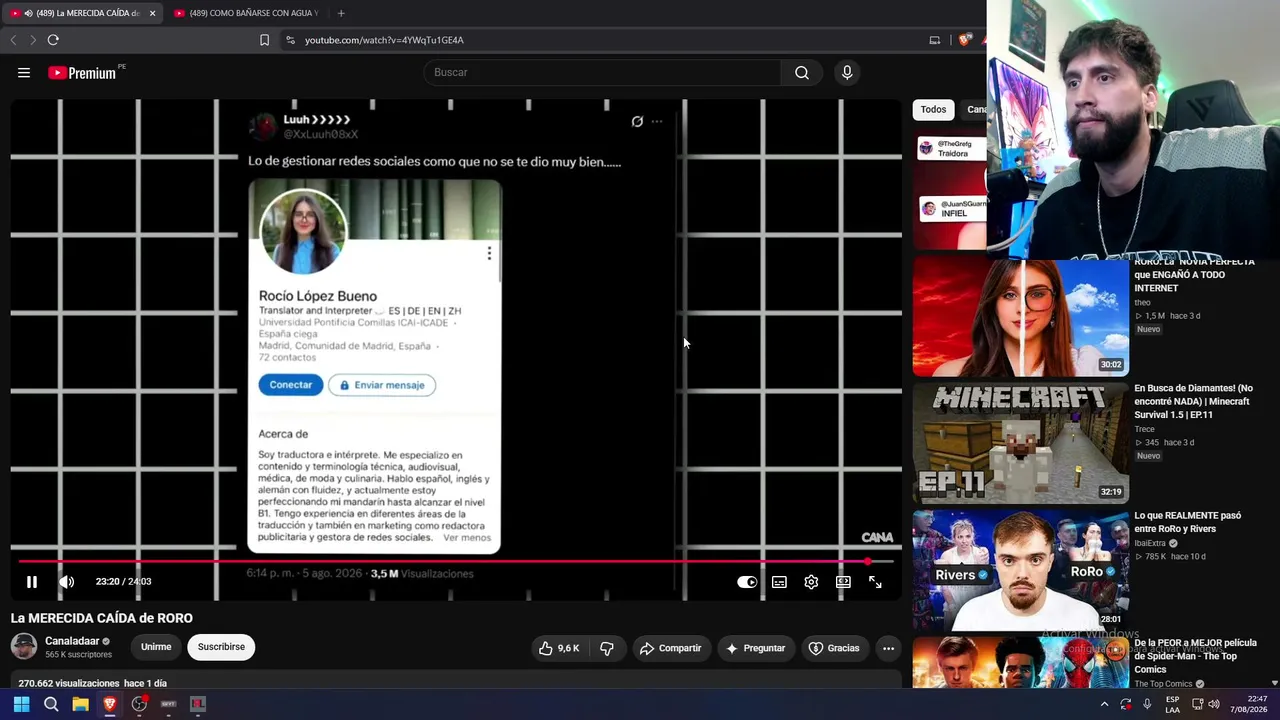Open "Lo que REALMENTE pasó" video title

pyautogui.click(x=1187, y=522)
